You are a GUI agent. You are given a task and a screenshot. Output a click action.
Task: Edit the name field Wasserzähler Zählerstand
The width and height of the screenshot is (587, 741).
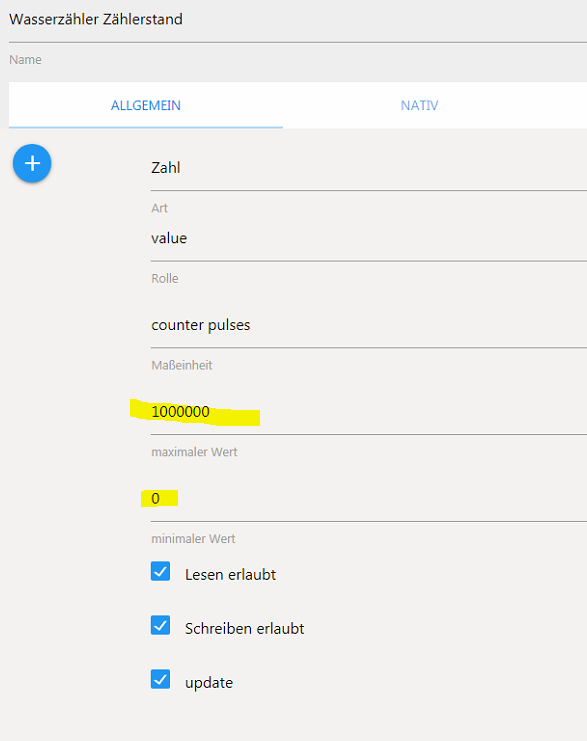[x=298, y=21]
